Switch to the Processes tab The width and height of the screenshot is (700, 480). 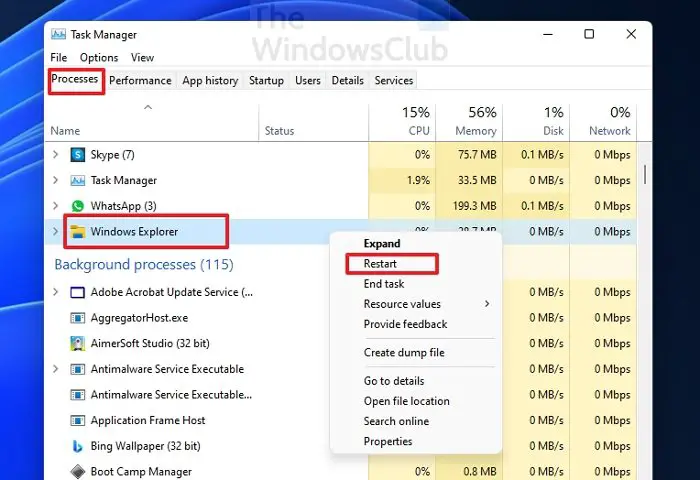tap(75, 79)
